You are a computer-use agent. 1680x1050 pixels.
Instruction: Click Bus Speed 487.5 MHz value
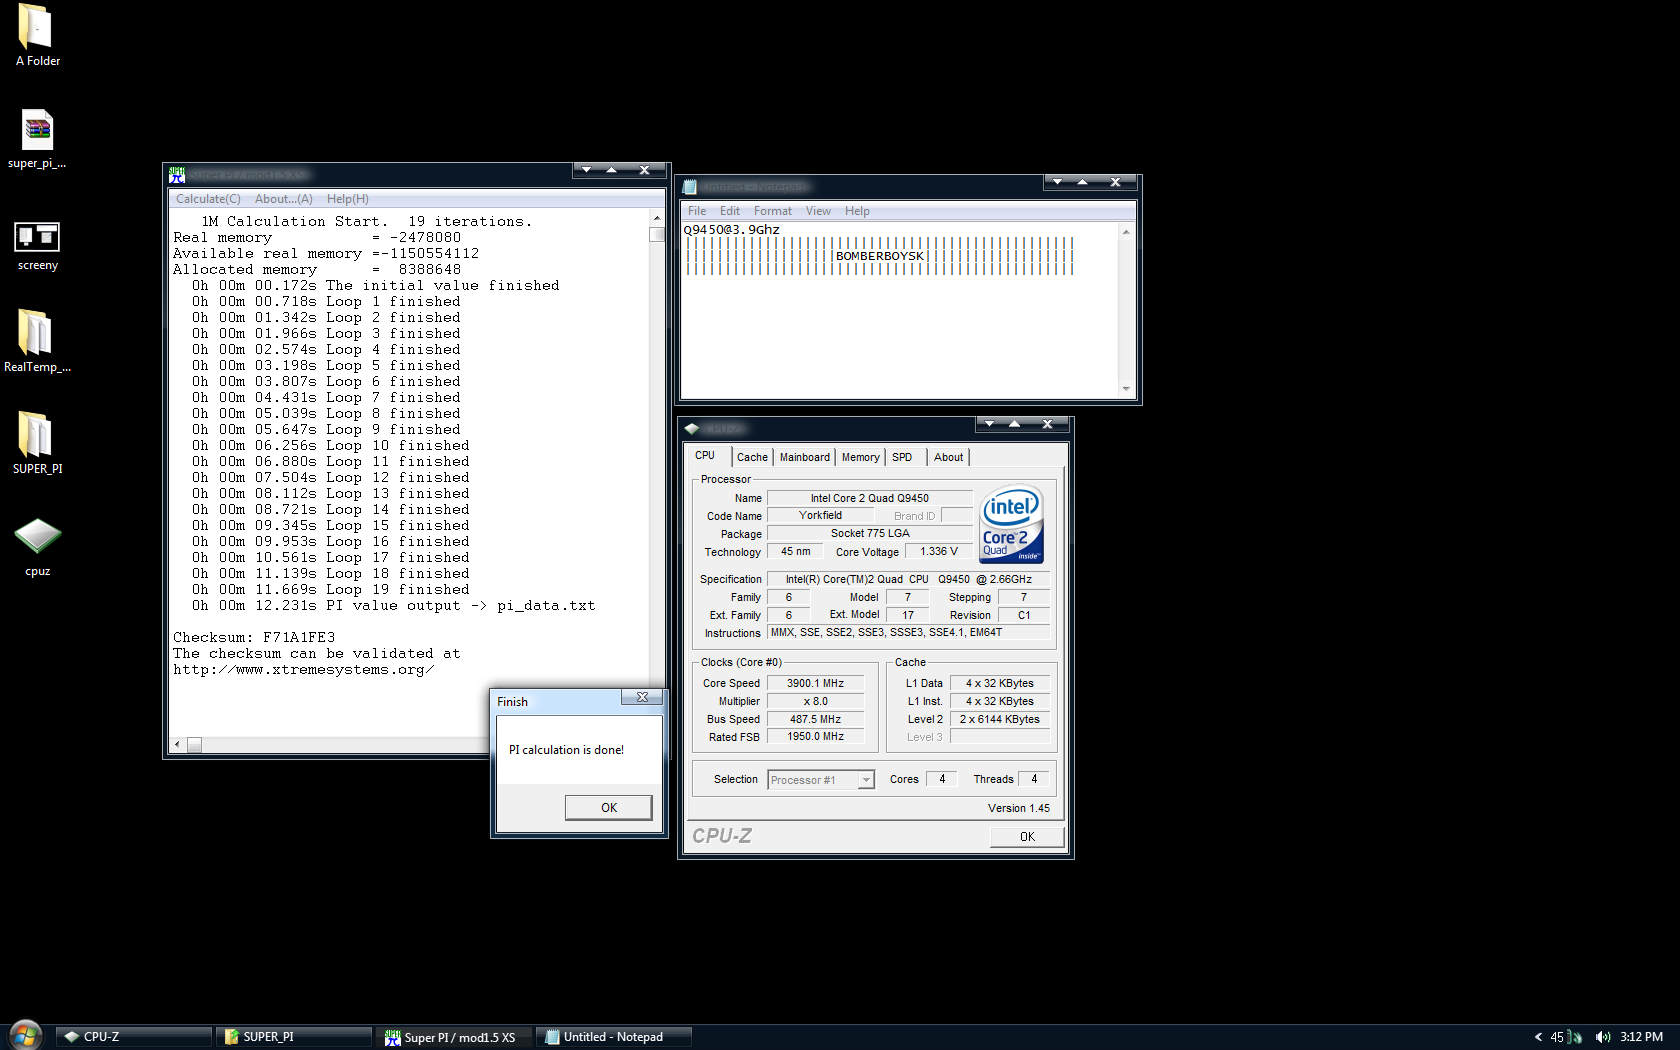pos(815,720)
